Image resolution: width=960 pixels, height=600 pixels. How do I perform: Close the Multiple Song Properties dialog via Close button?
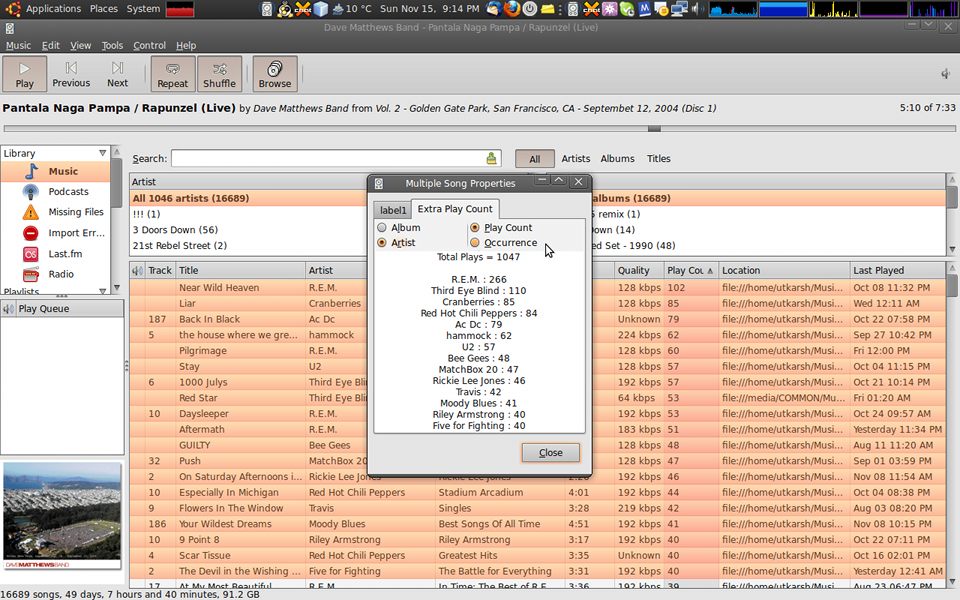coord(550,452)
